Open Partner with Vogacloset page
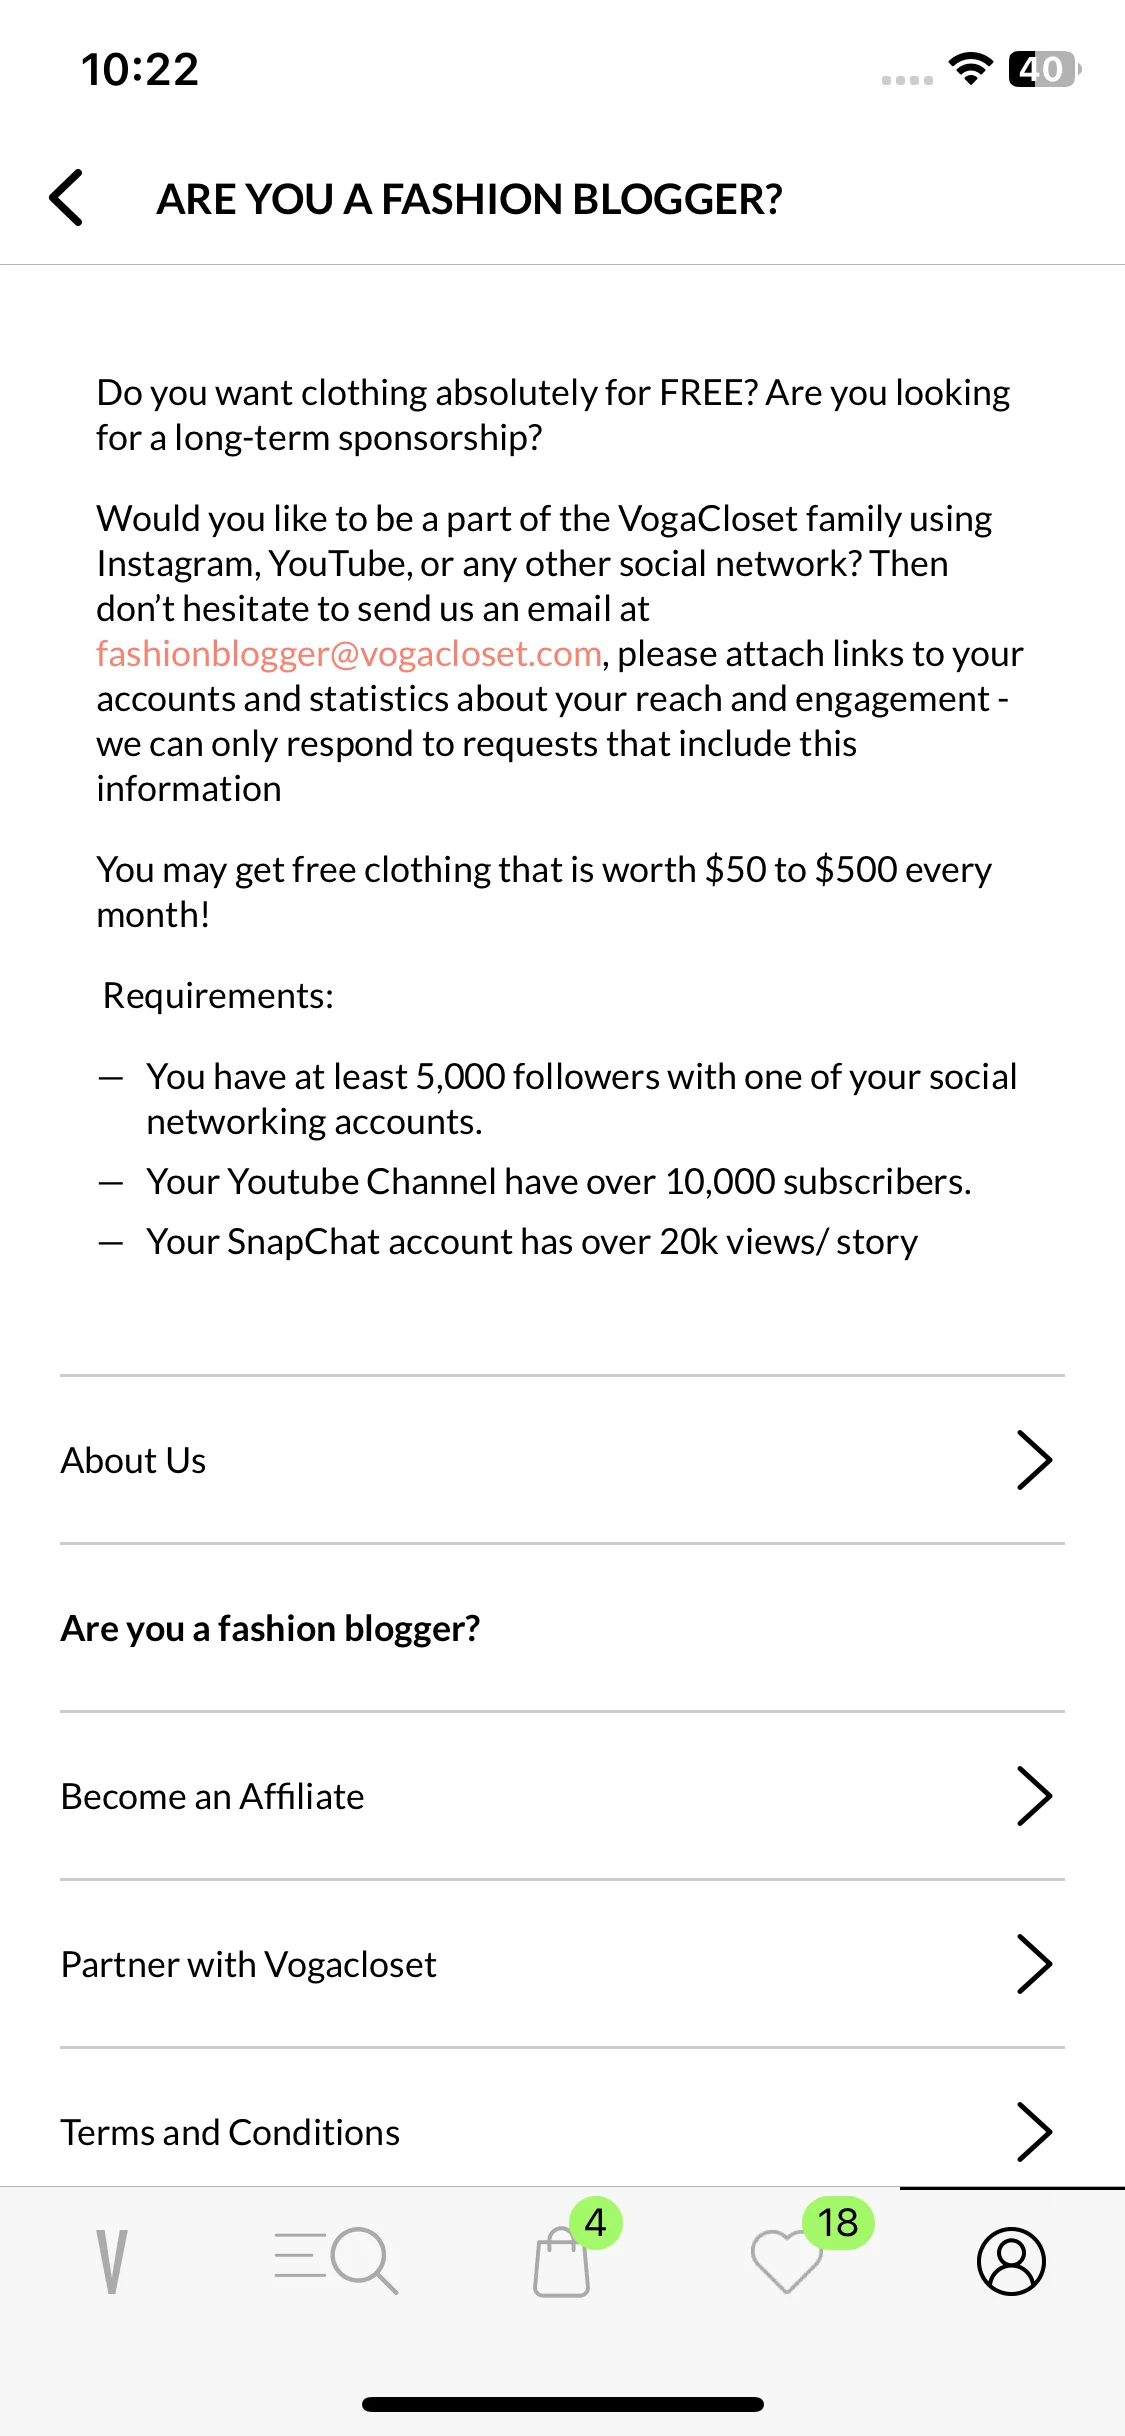The height and width of the screenshot is (2436, 1125). [x=562, y=1964]
